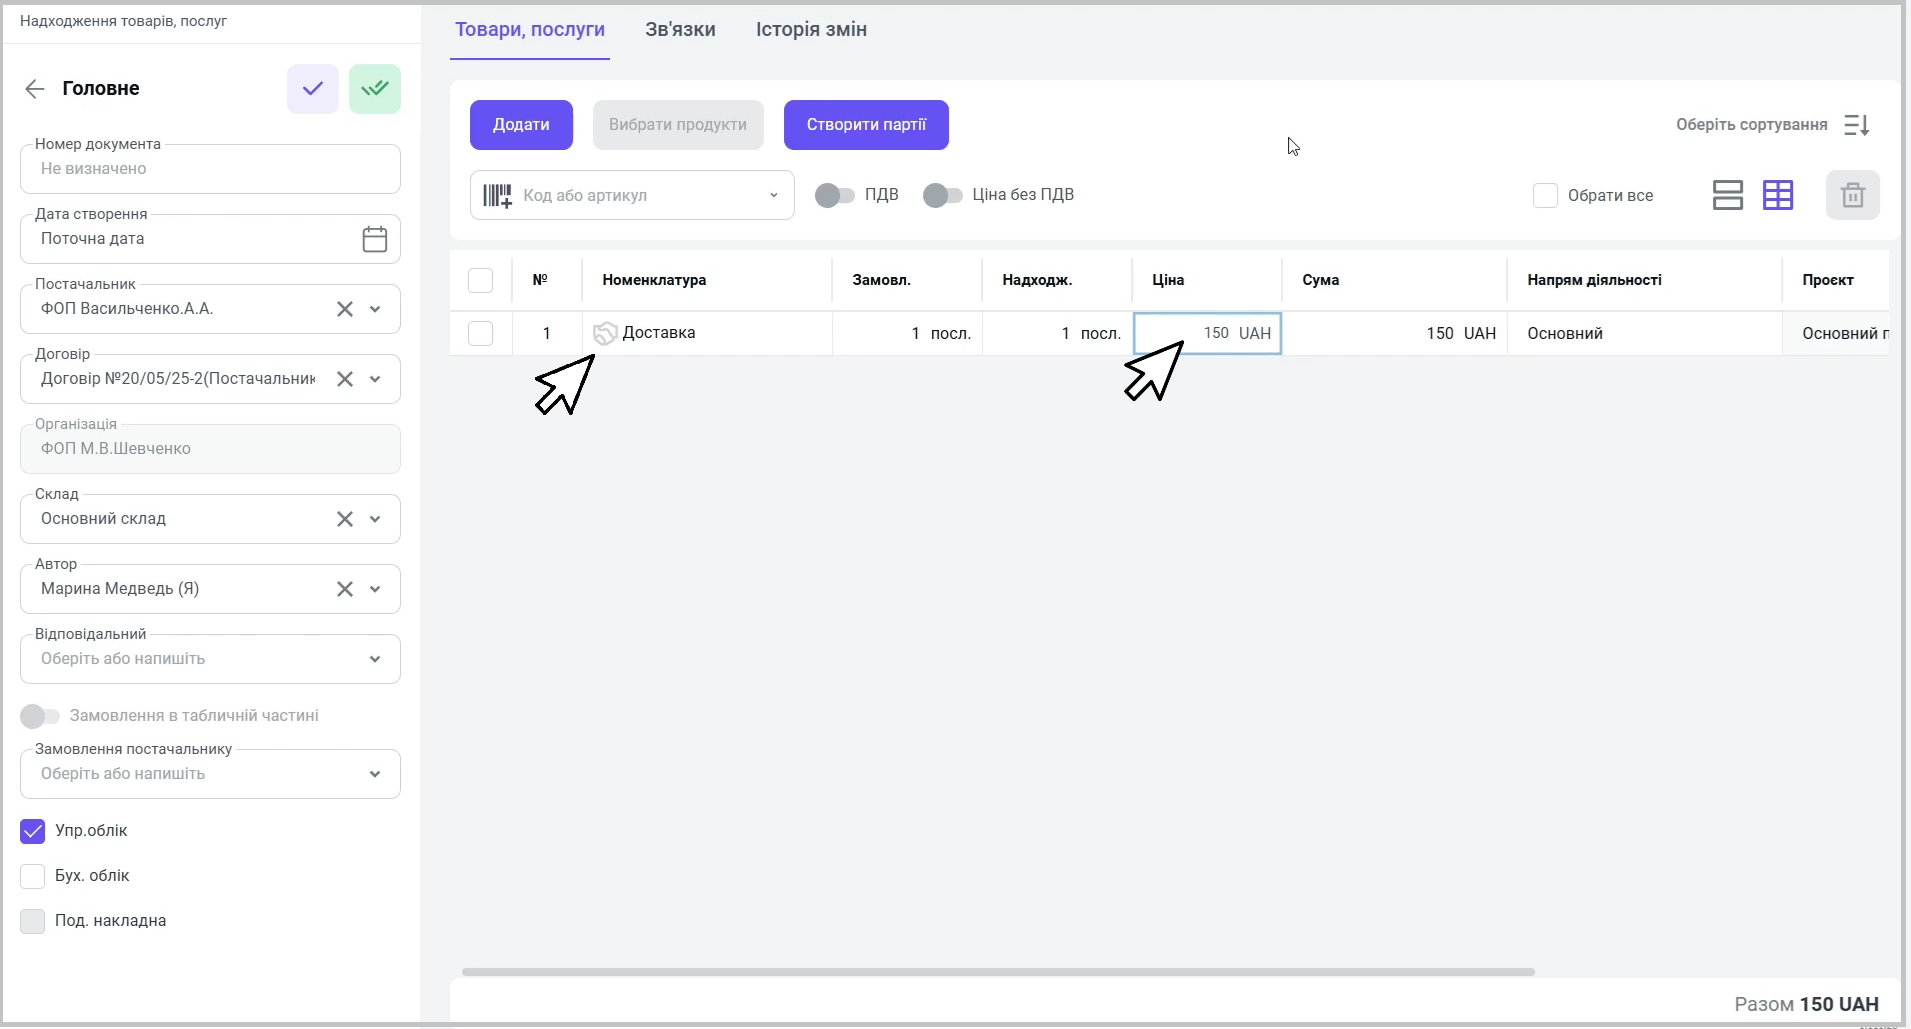Expand the Склад dropdown
Image resolution: width=1911 pixels, height=1029 pixels.
point(375,519)
